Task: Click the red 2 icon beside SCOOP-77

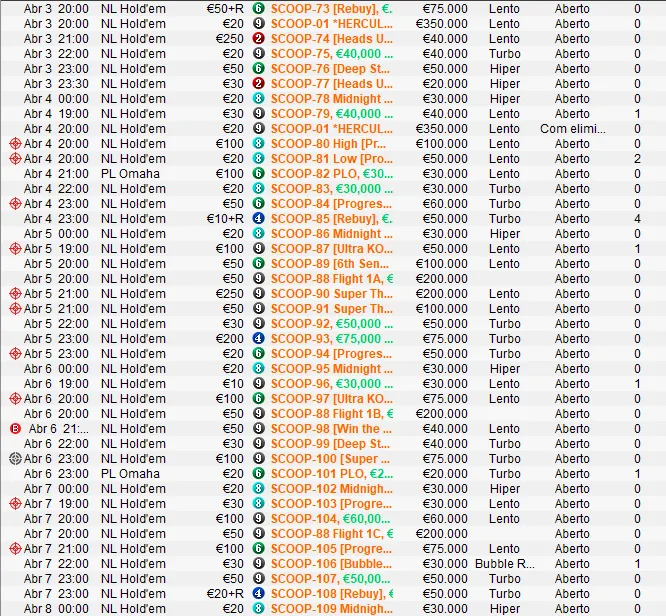Action: (x=259, y=84)
